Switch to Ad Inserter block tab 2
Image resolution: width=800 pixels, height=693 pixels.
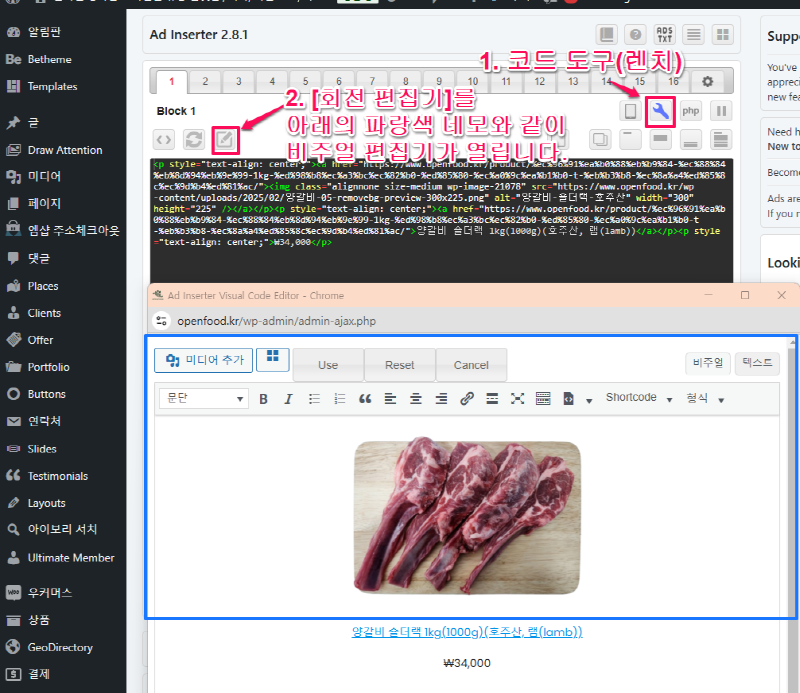point(204,80)
